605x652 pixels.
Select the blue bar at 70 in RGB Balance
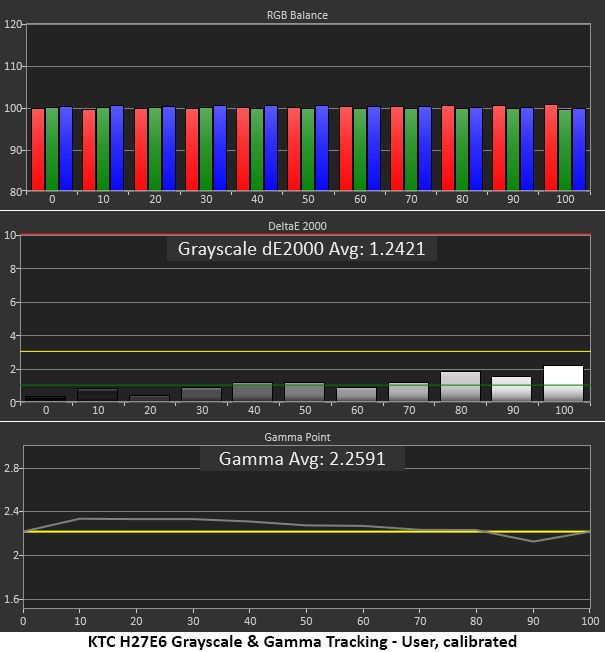coord(425,149)
